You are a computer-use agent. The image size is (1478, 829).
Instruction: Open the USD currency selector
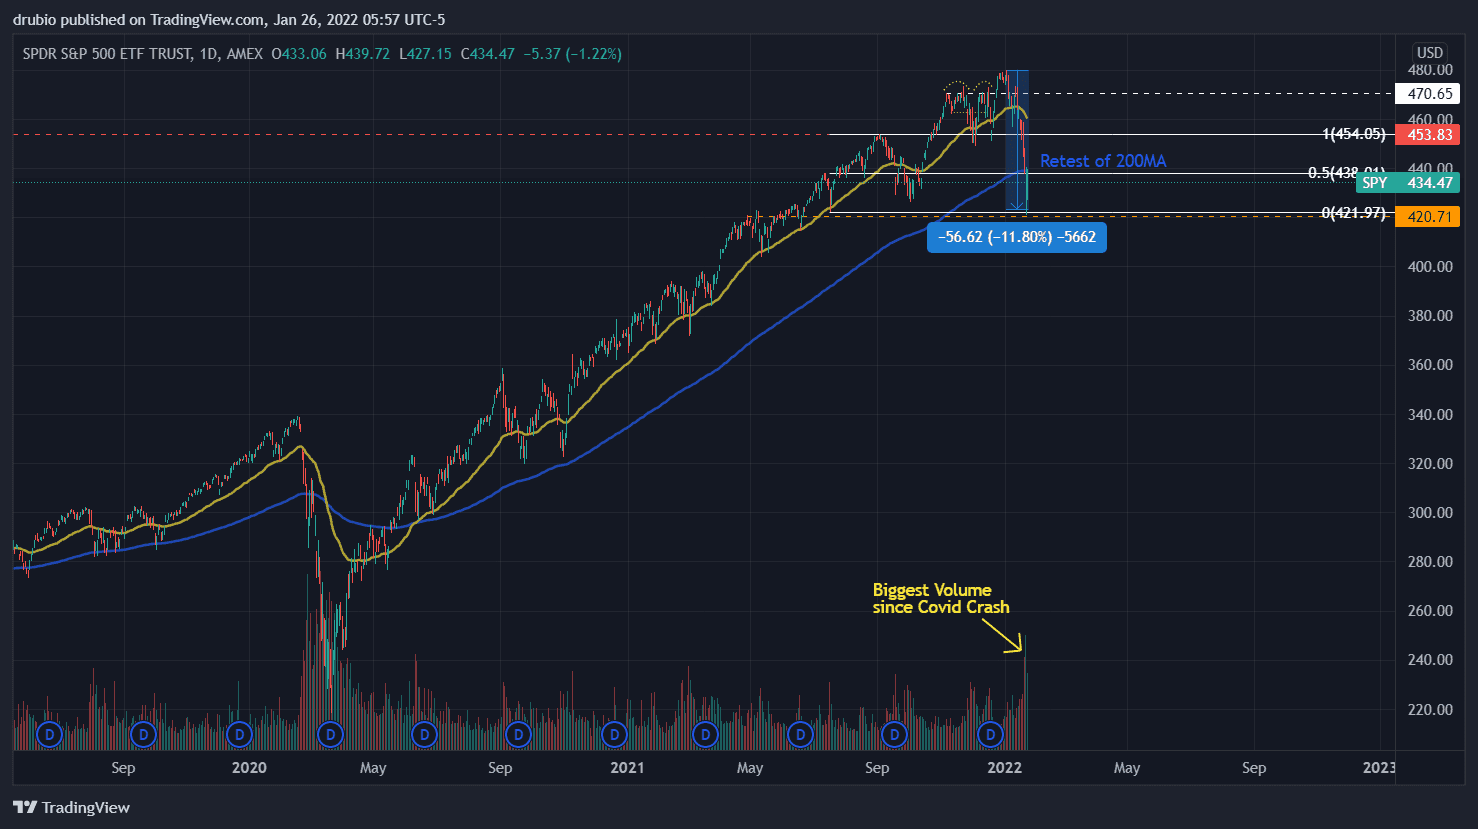[x=1429, y=53]
